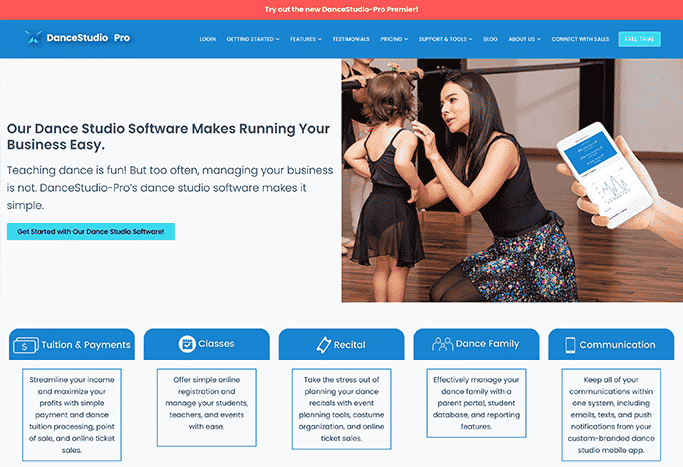Click the dance teacher hero image
This screenshot has height=467, width=683.
pyautogui.click(x=512, y=180)
